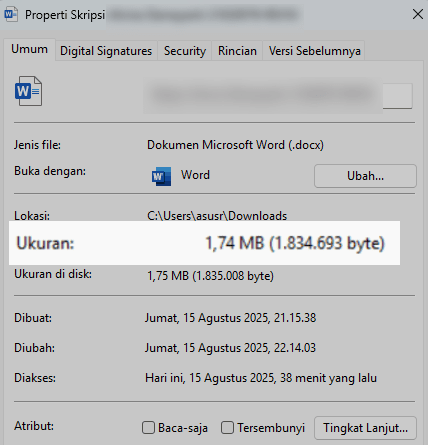428x445 pixels.
Task: Click the Diubah: label
Action: click(x=34, y=348)
